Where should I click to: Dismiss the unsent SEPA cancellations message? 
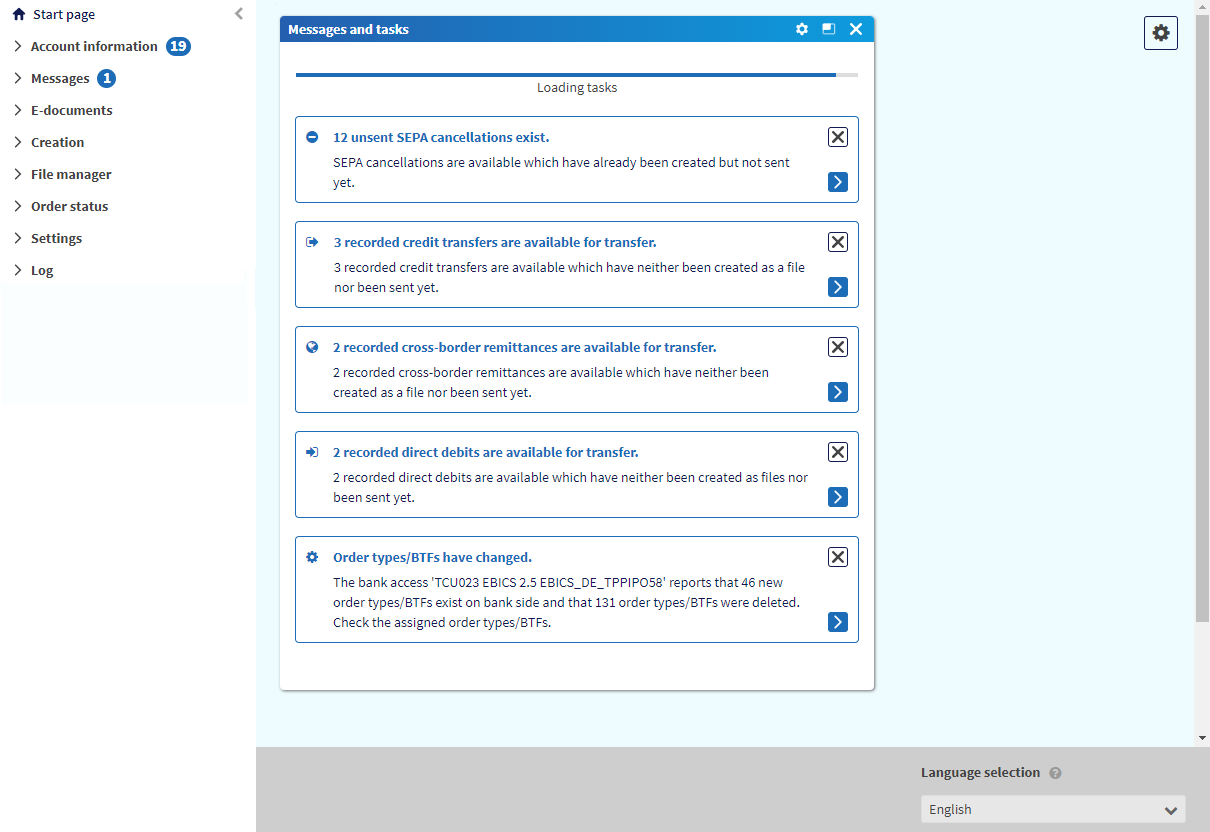(x=838, y=137)
